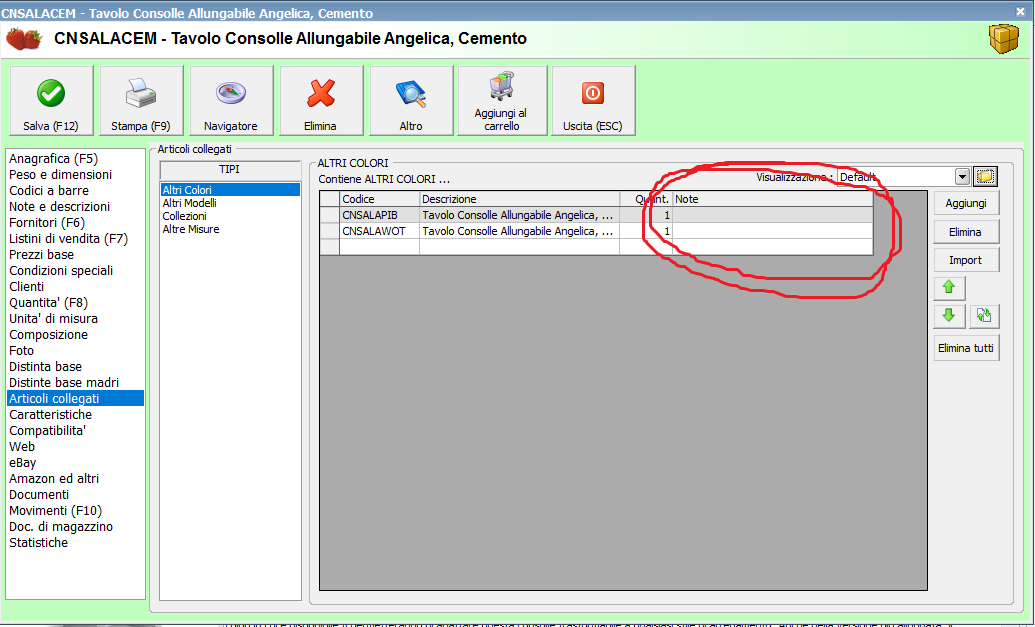Open Amazon ed altri section
Viewport: 1035px width, 627px height.
pos(75,478)
